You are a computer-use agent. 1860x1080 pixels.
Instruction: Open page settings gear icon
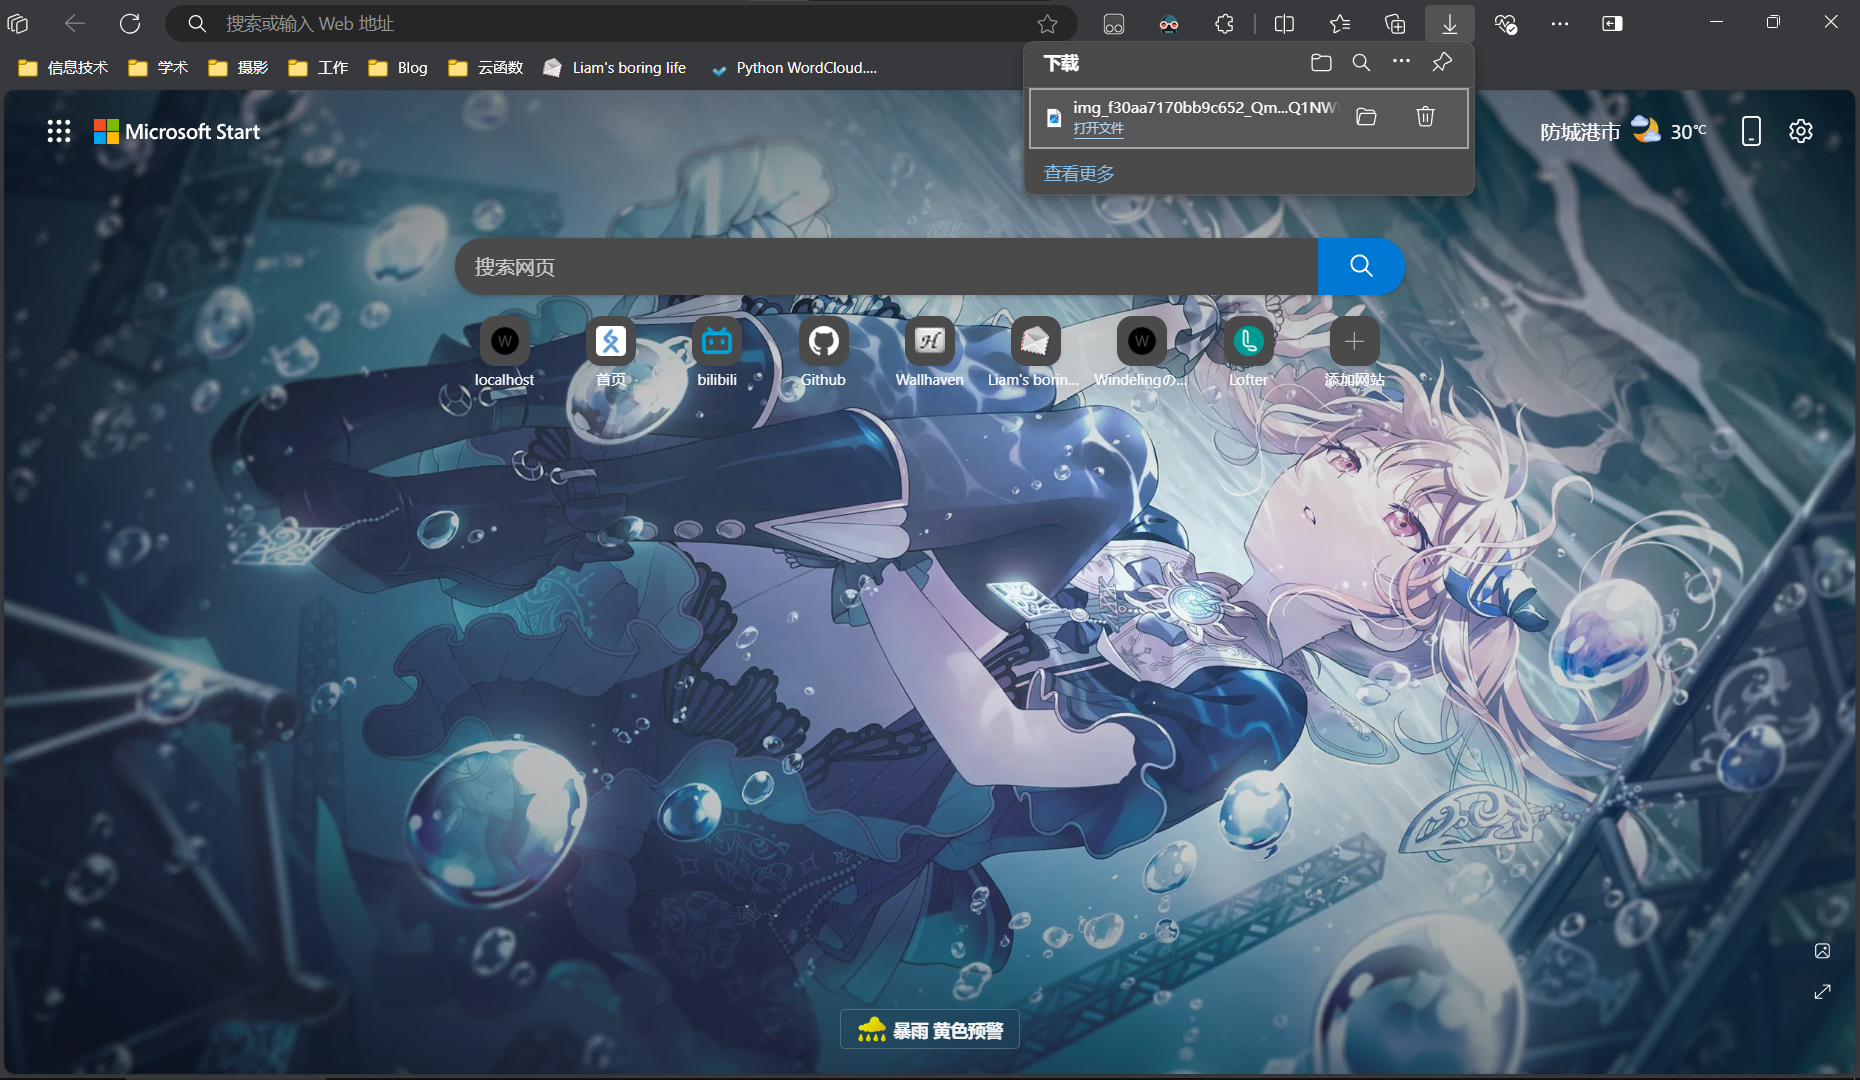click(1801, 131)
